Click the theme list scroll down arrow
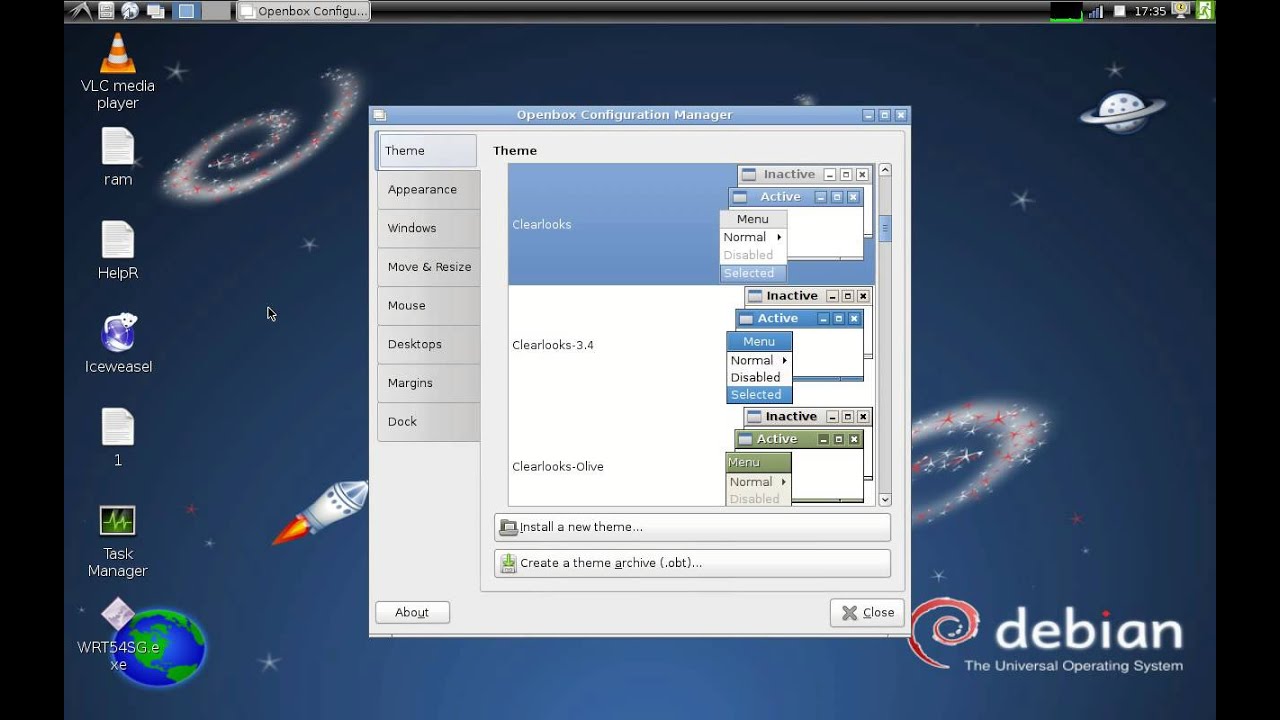This screenshot has height=720, width=1280. [884, 499]
